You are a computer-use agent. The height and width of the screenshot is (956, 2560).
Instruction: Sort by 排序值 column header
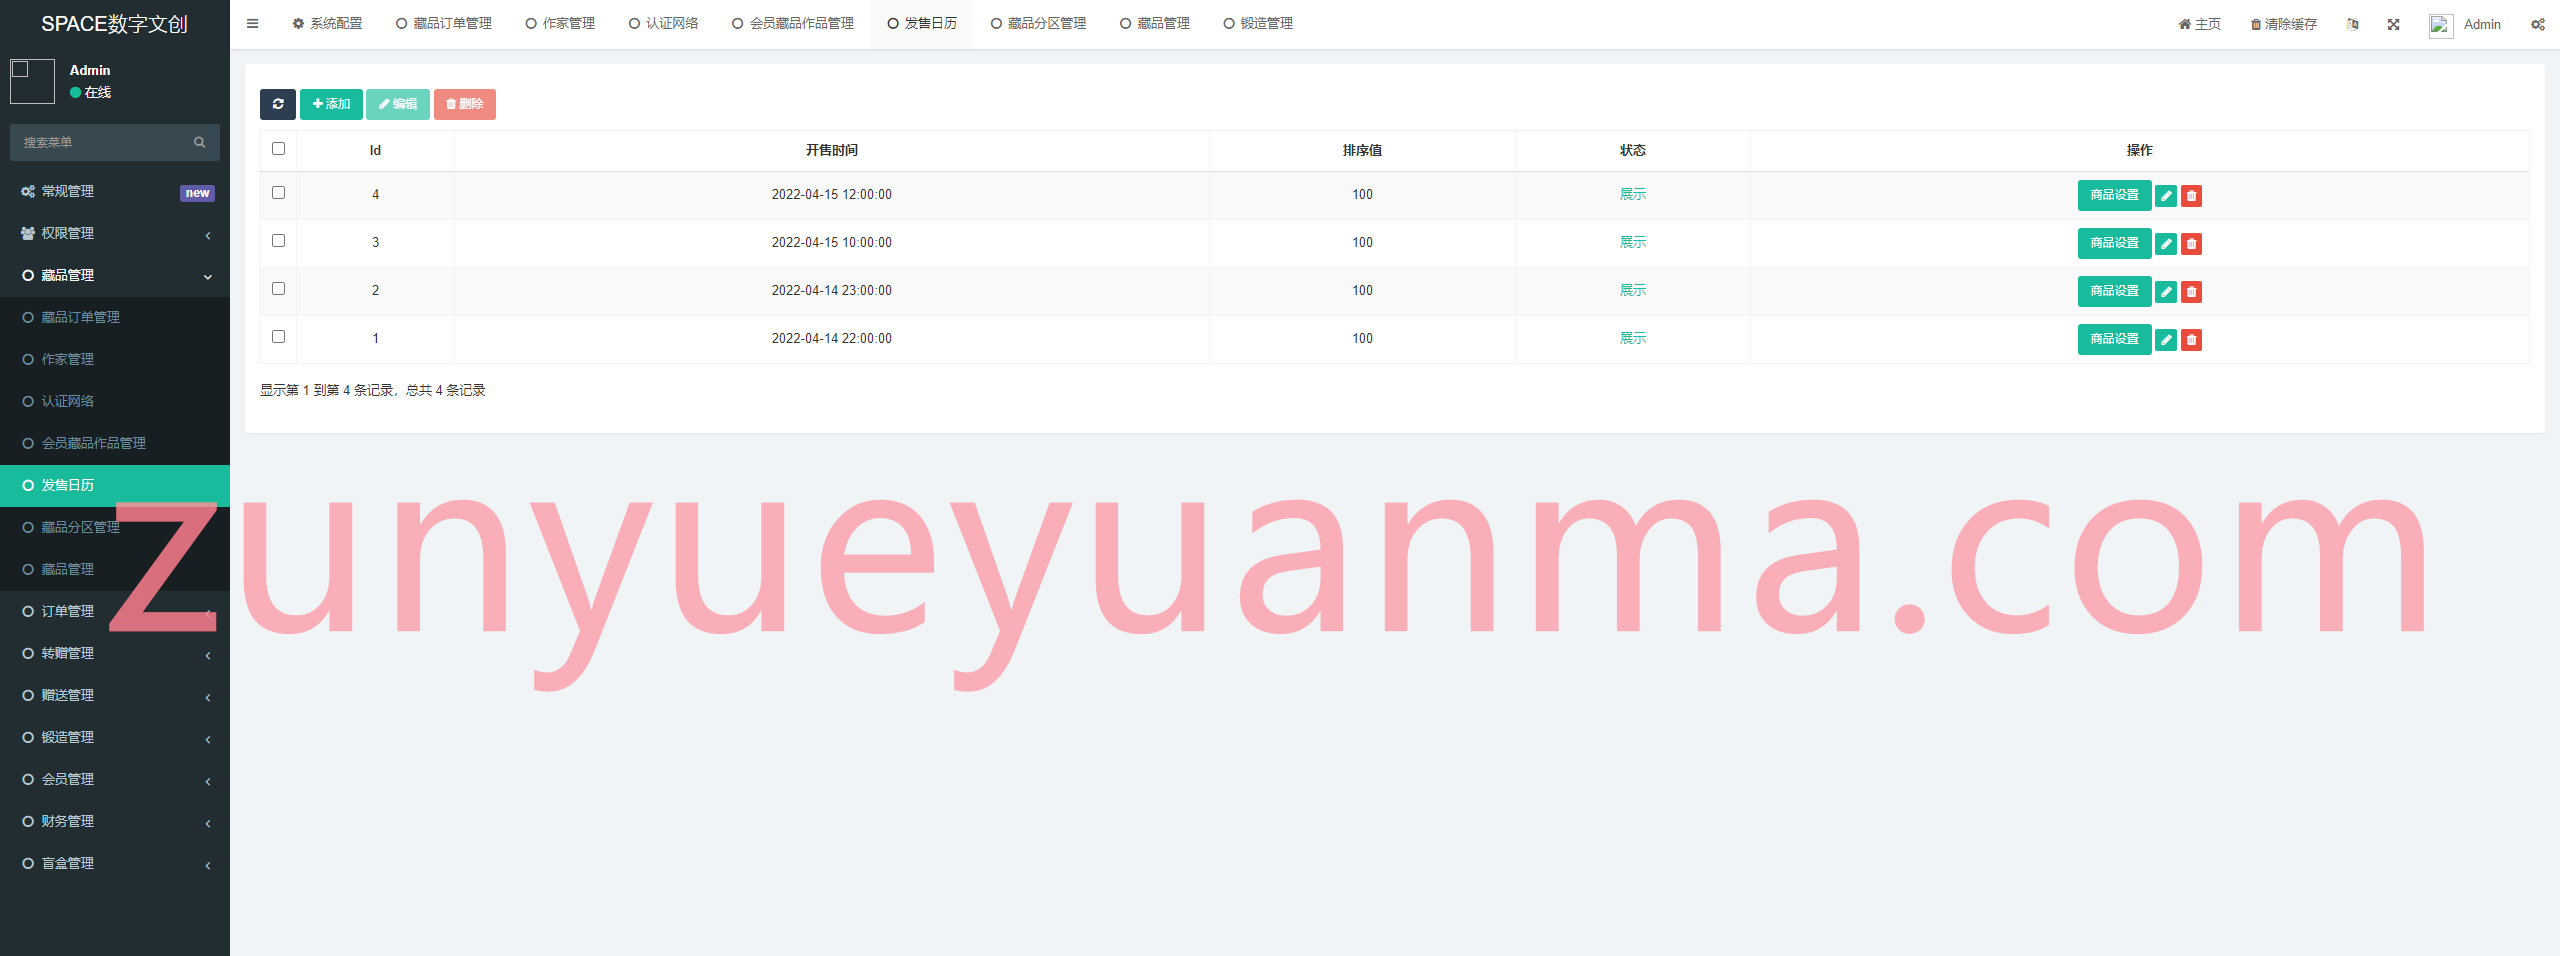(1362, 151)
